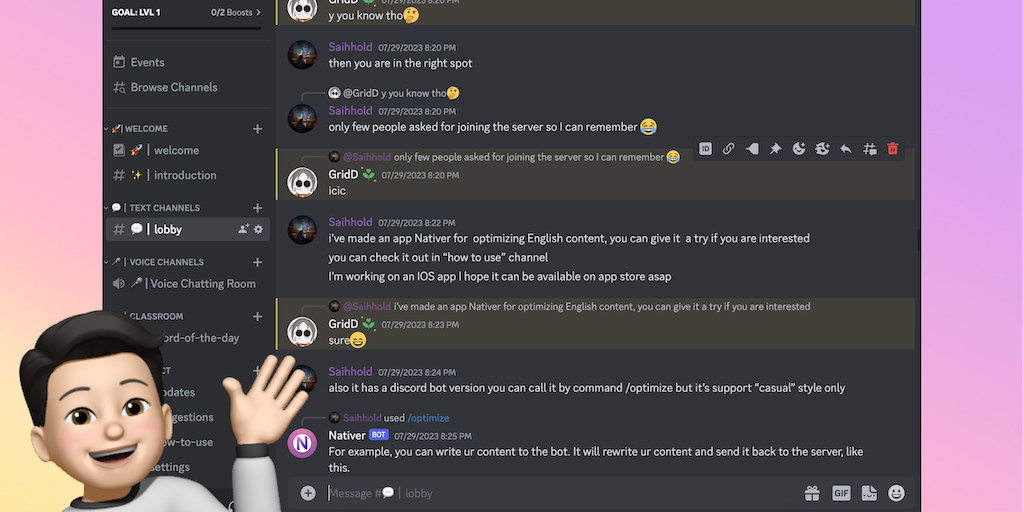Add a reaction to the hovered message
Screen dimensions: 1024x512
point(799,149)
